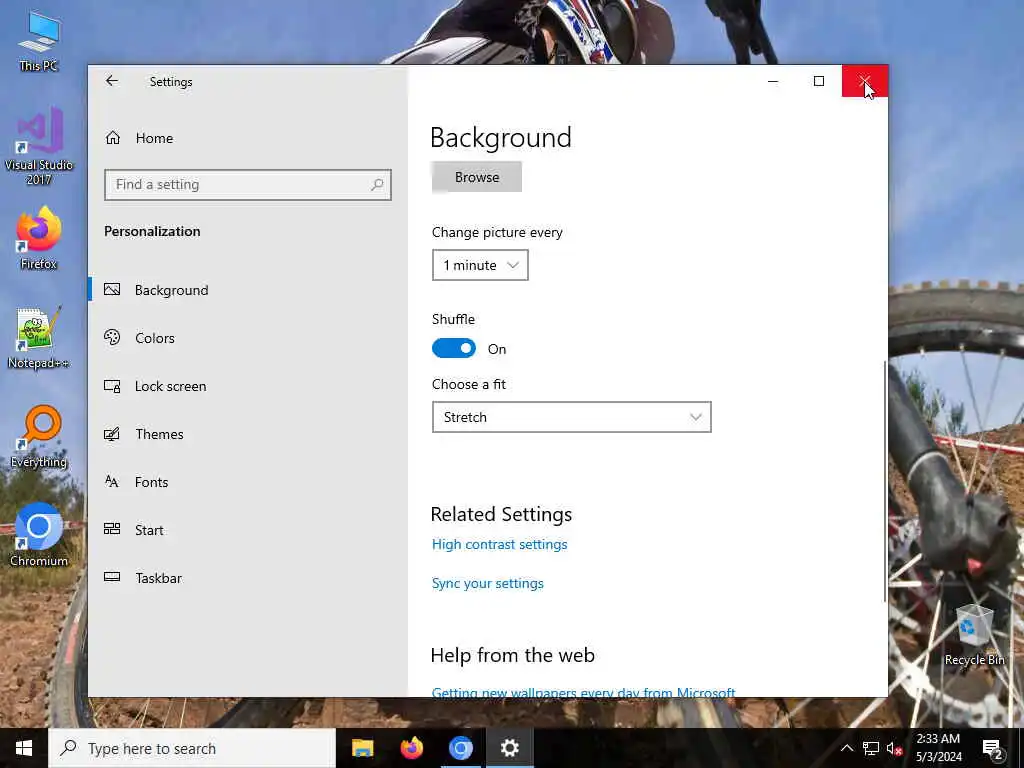Image resolution: width=1024 pixels, height=768 pixels.
Task: Open the Fonts page
Action: pyautogui.click(x=248, y=482)
